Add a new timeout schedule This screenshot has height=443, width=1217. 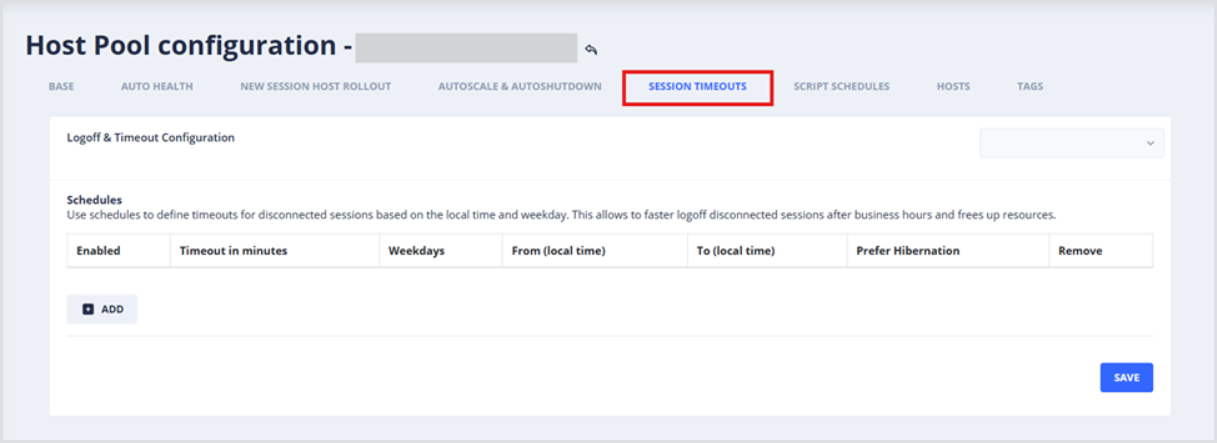[x=102, y=309]
